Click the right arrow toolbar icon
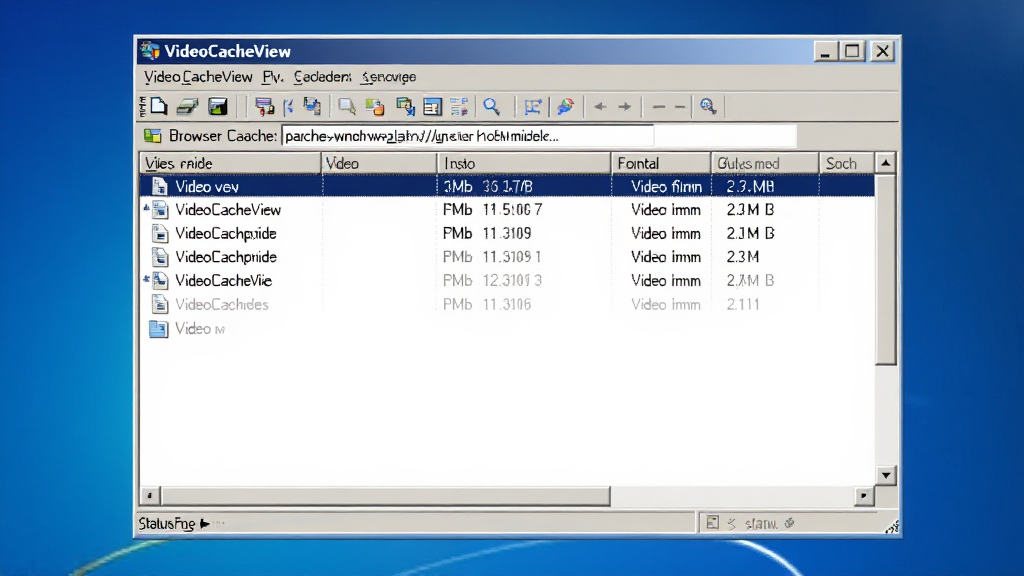 pos(625,106)
